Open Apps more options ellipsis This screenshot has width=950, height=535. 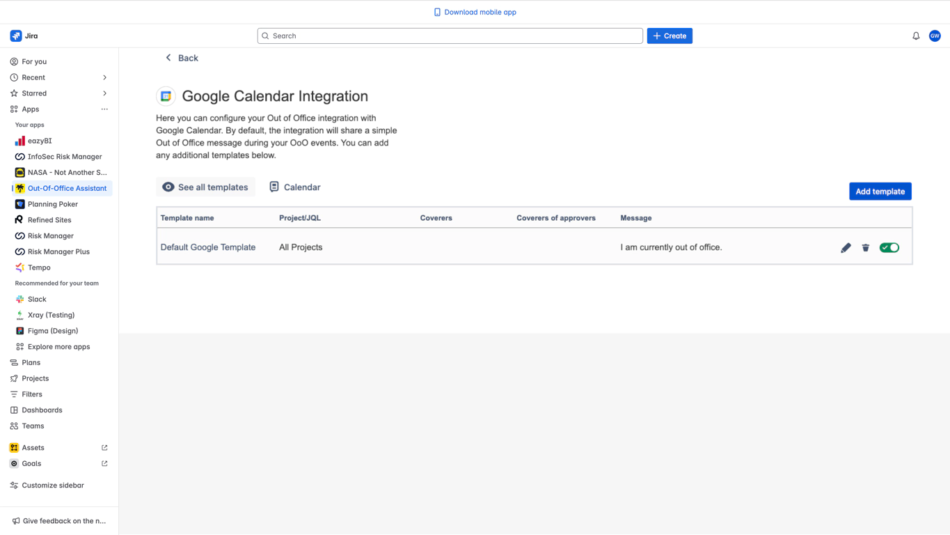[104, 109]
